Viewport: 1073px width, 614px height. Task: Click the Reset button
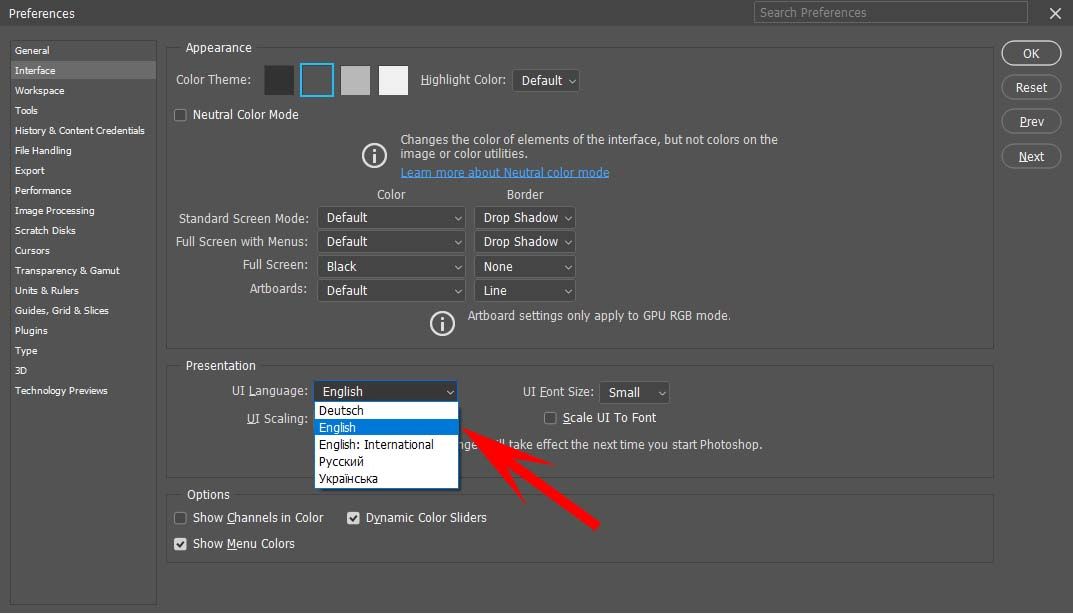click(x=1031, y=88)
